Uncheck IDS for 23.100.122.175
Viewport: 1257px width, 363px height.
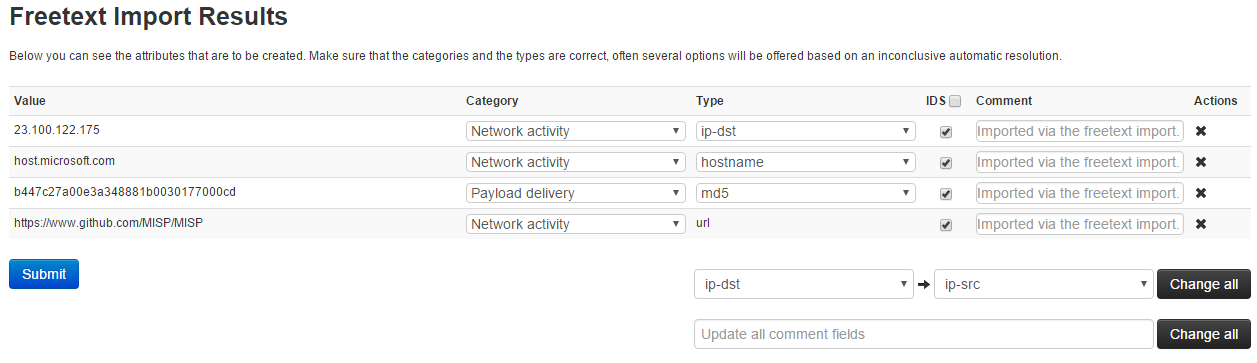pyautogui.click(x=946, y=132)
